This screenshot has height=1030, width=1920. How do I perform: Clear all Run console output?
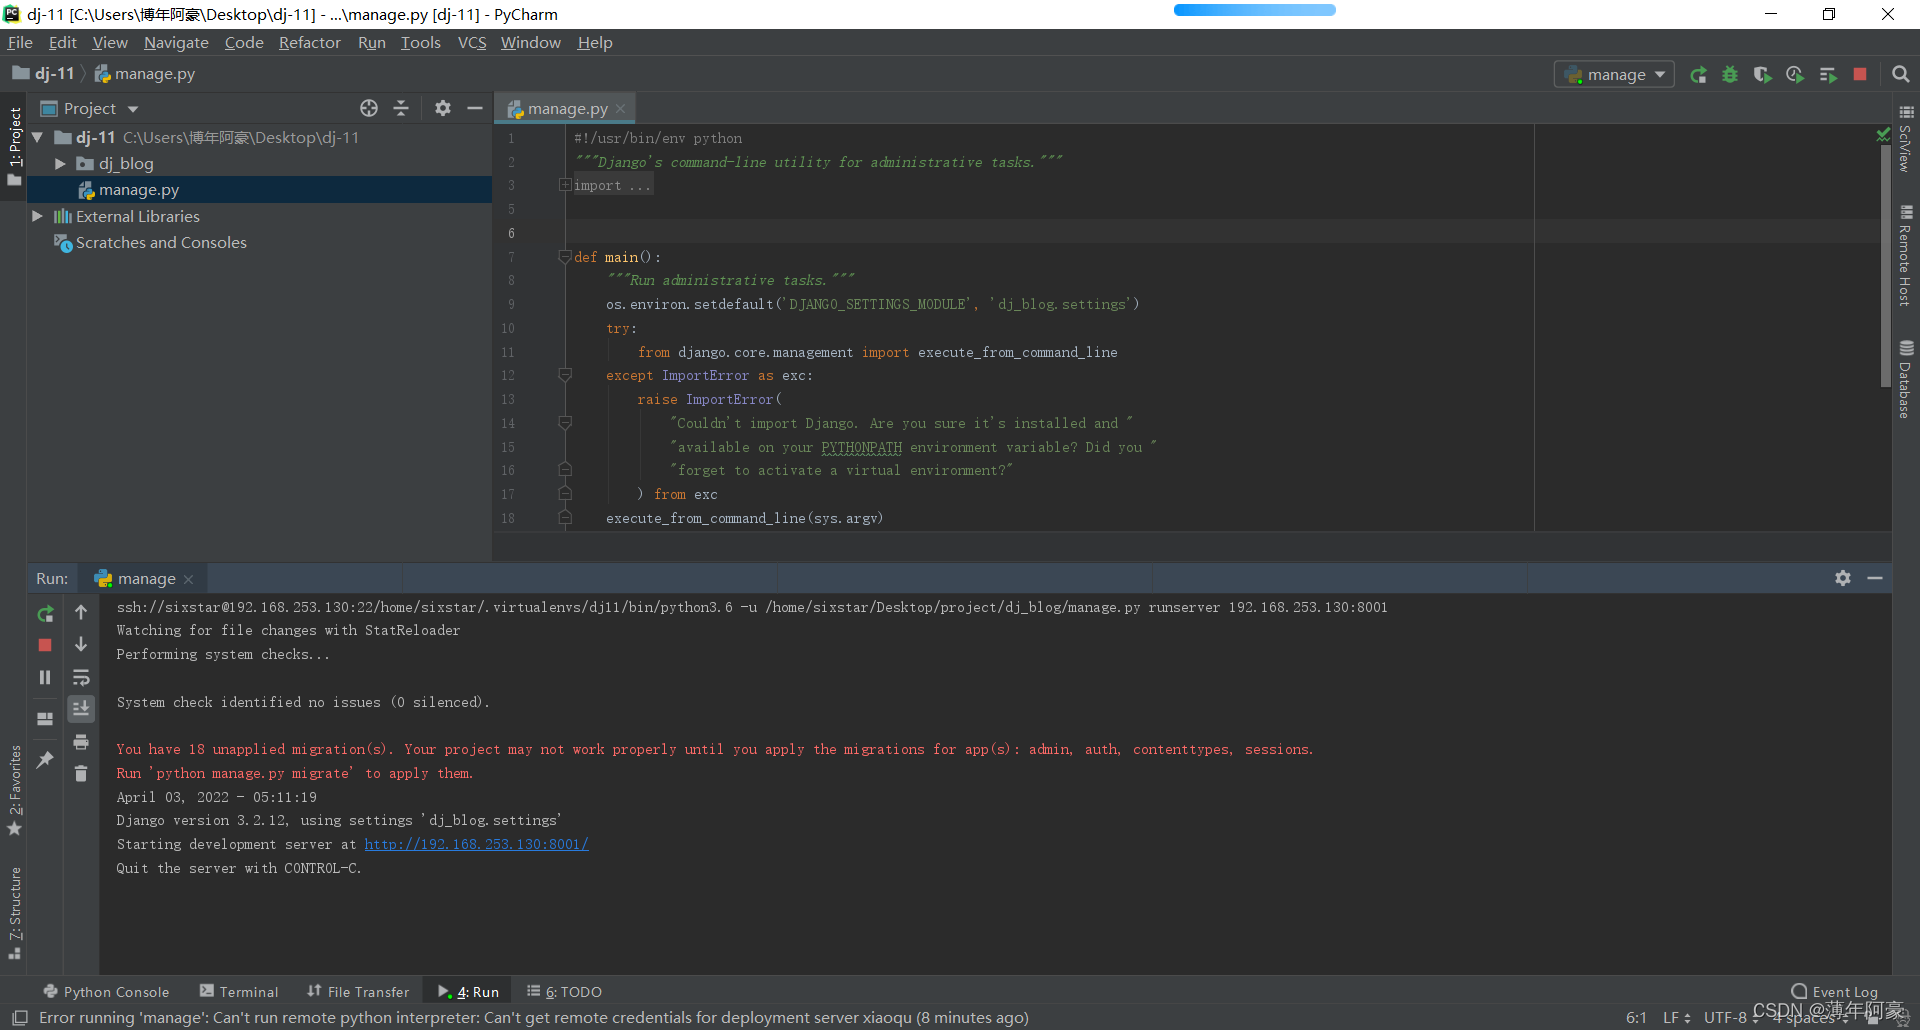pyautogui.click(x=81, y=773)
